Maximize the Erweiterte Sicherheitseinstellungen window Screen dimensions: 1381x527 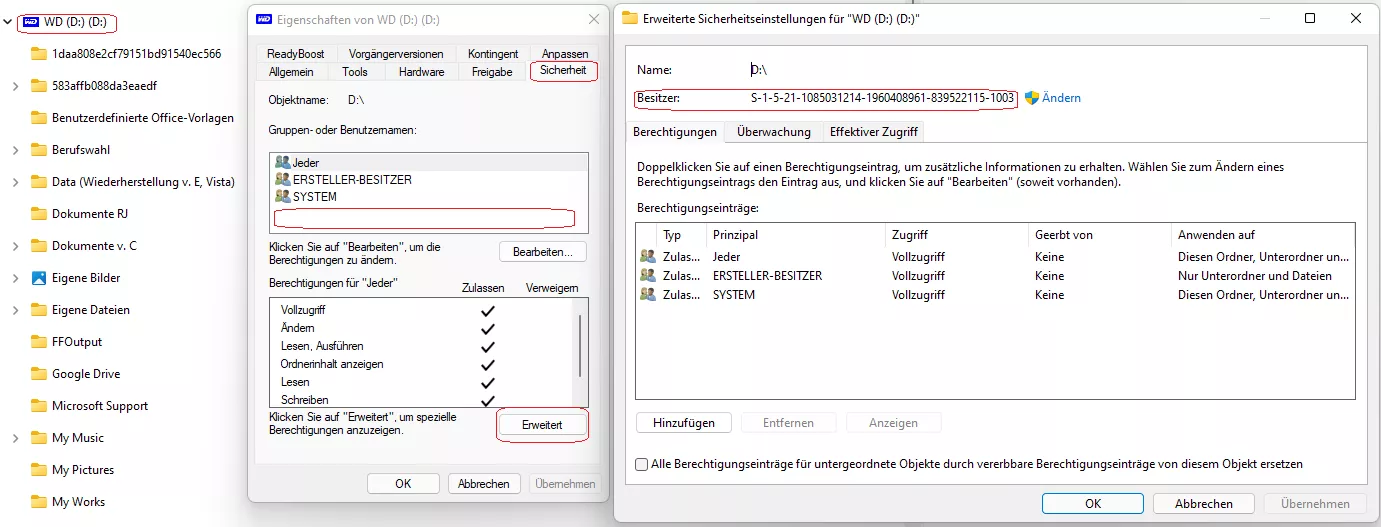click(x=1310, y=18)
